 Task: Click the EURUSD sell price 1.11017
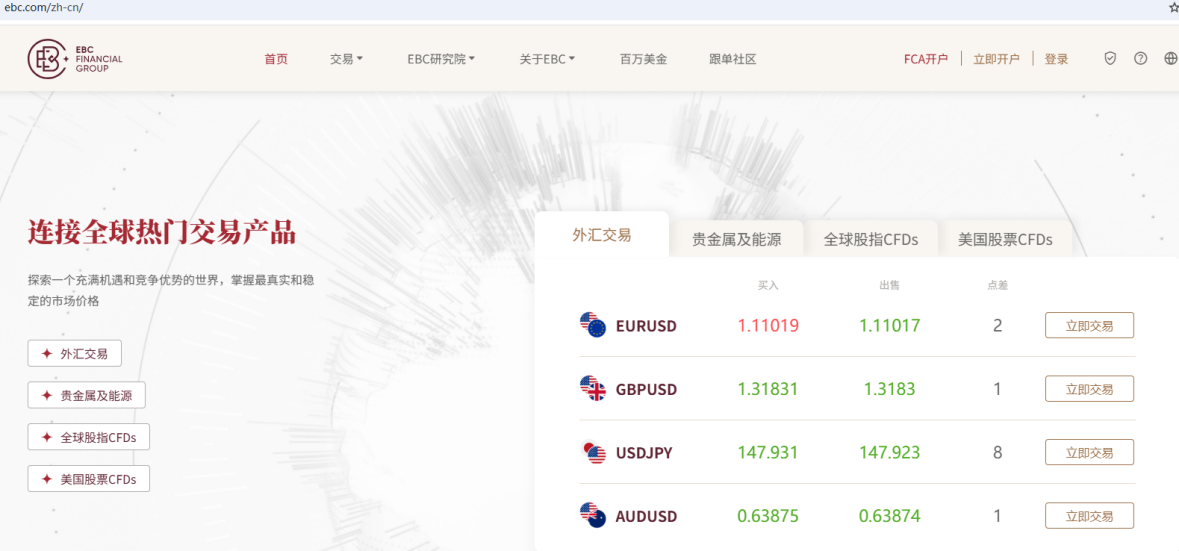coord(890,325)
